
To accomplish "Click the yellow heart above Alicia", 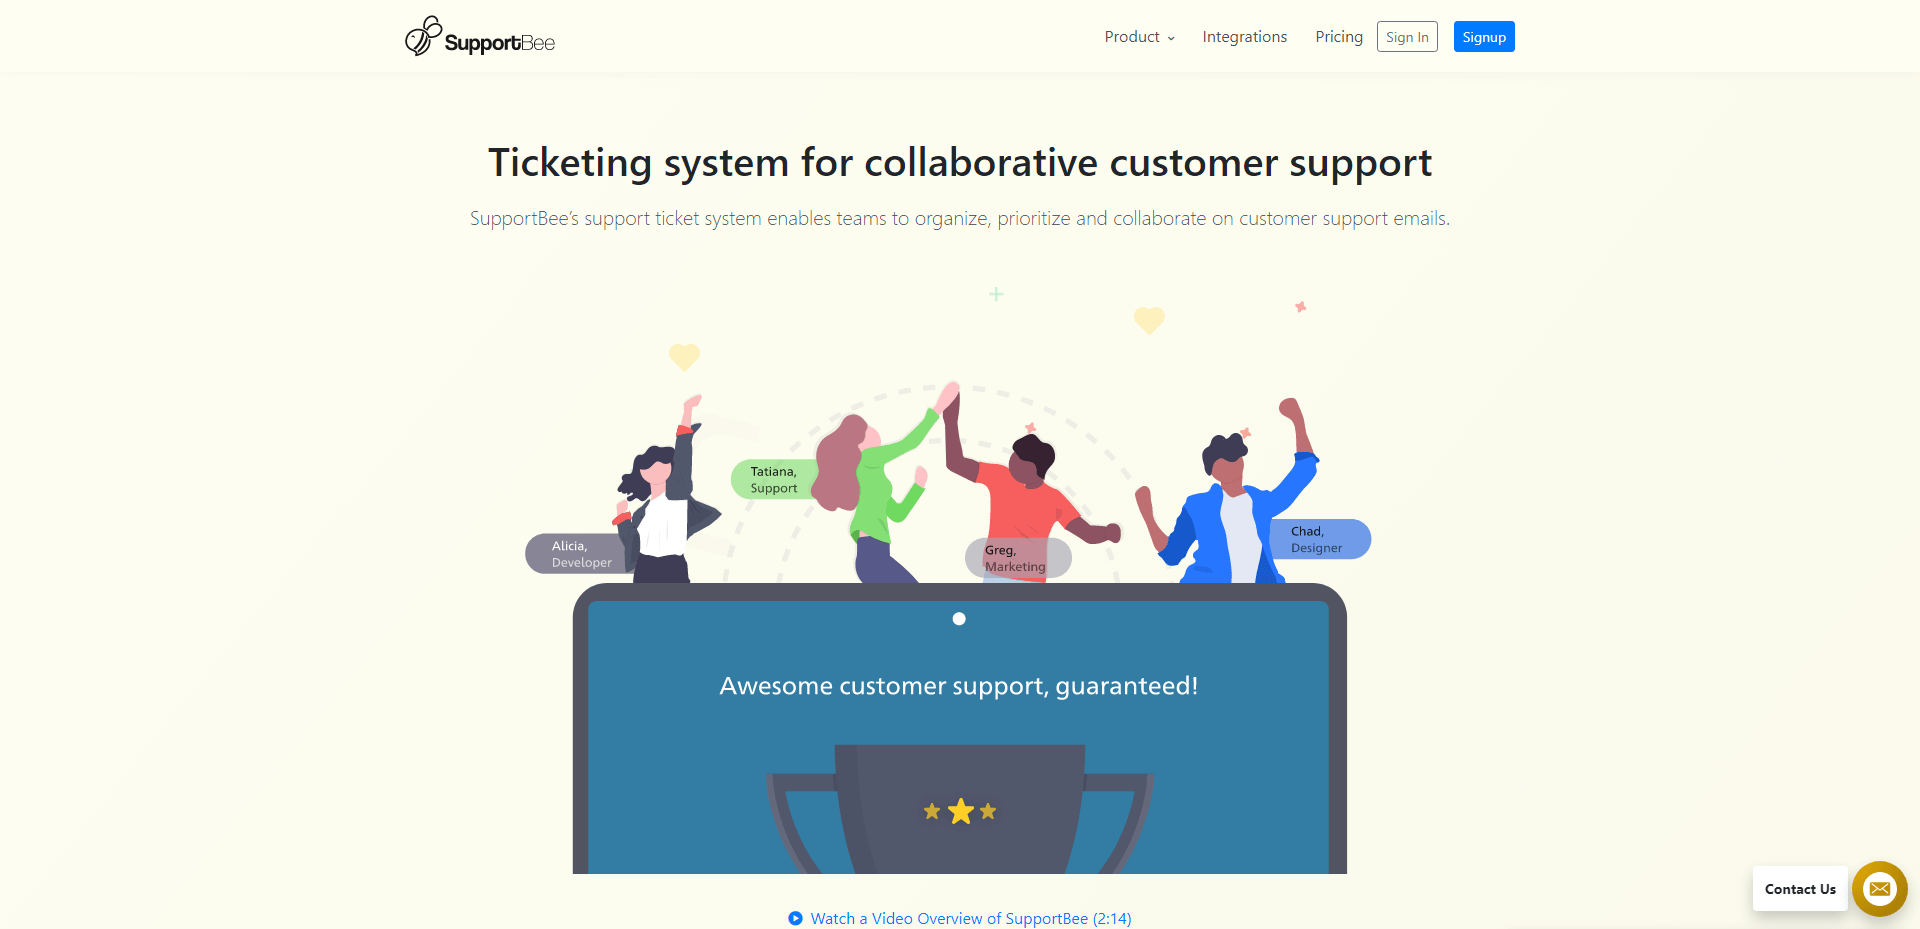I will pyautogui.click(x=684, y=357).
